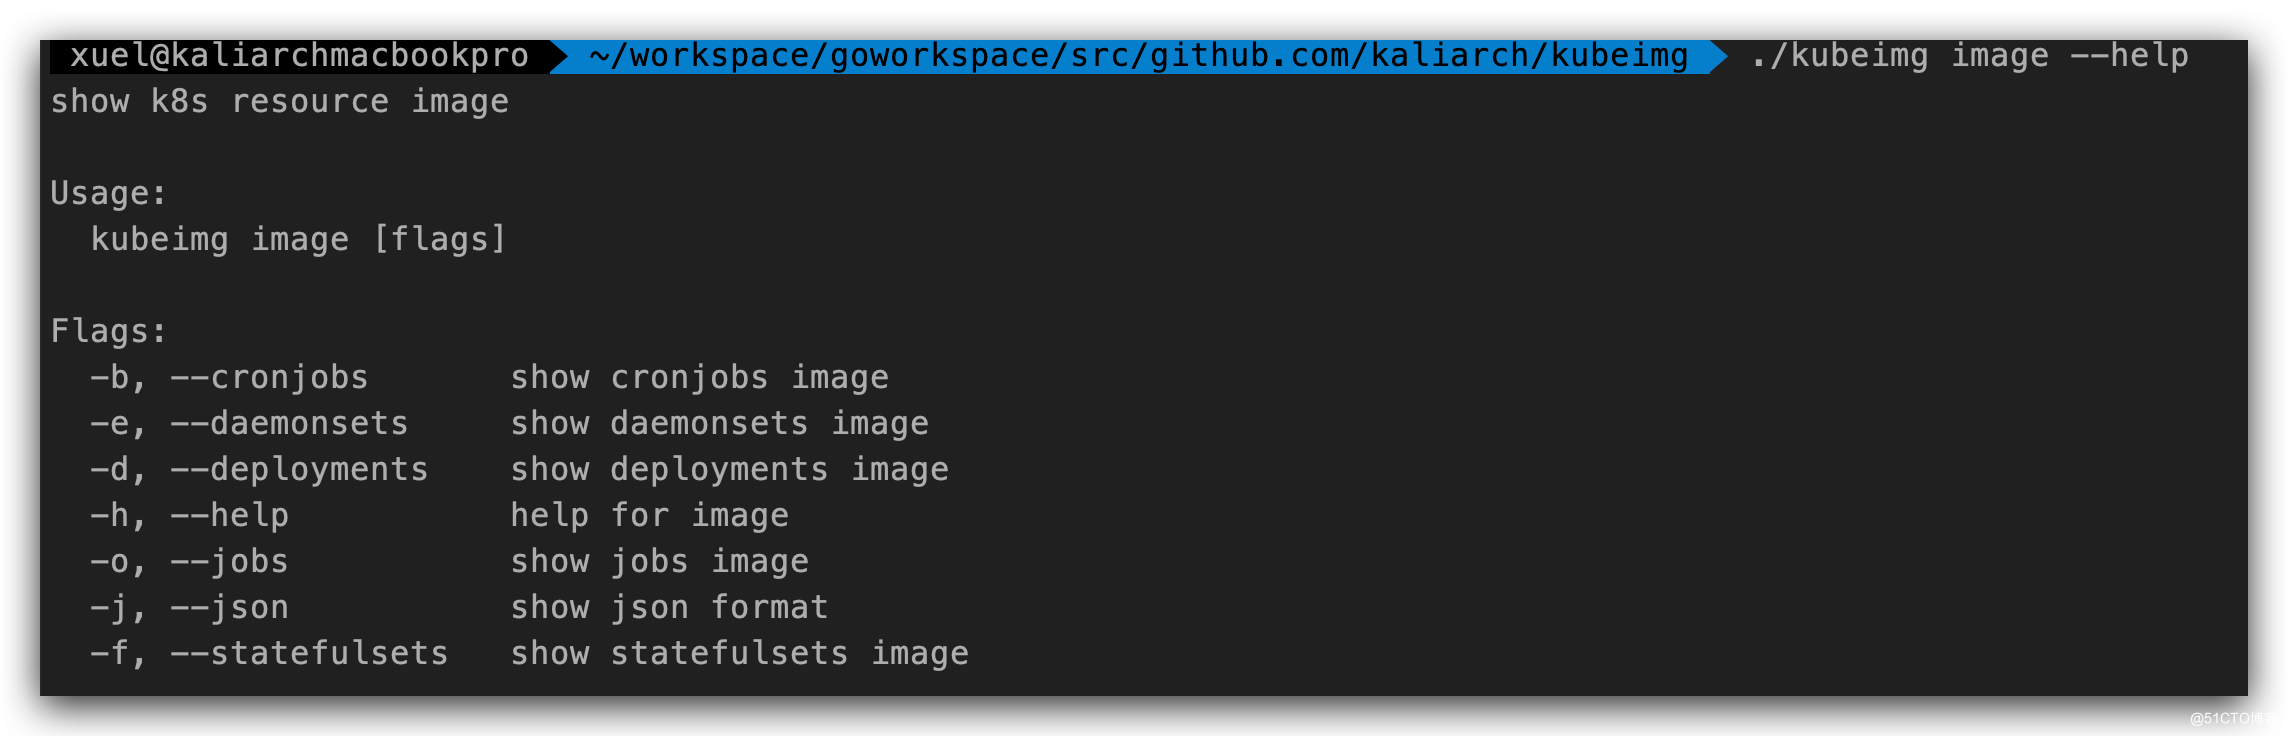
Task: Click the 'Flags:' heading
Action: coord(108,331)
